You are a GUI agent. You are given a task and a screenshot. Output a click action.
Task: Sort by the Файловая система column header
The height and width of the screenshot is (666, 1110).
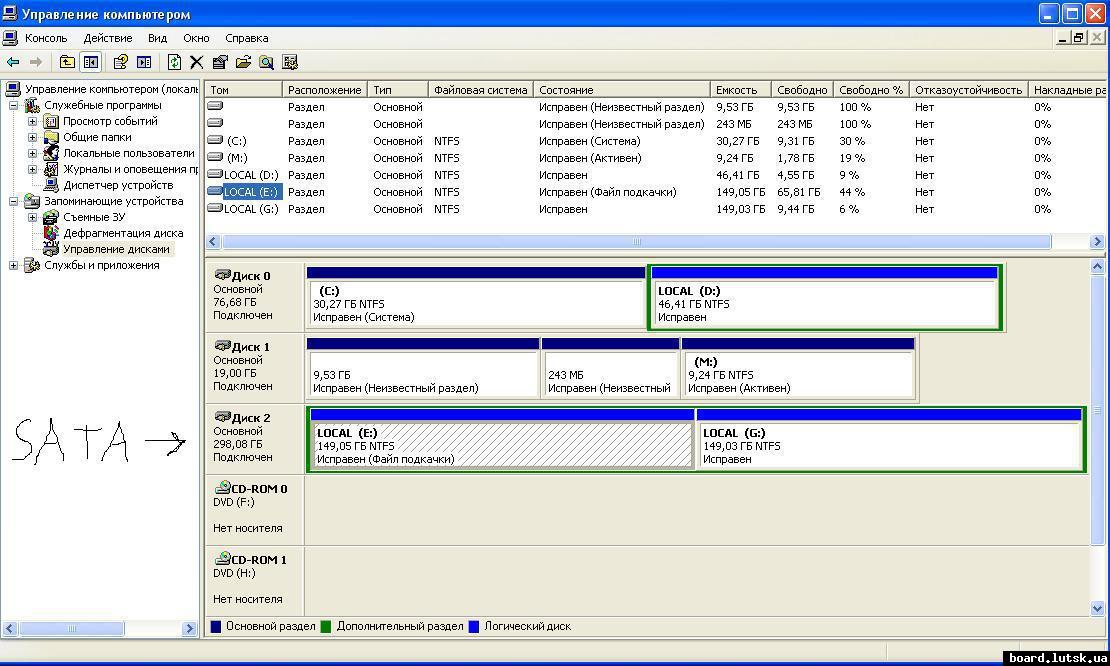pos(480,90)
